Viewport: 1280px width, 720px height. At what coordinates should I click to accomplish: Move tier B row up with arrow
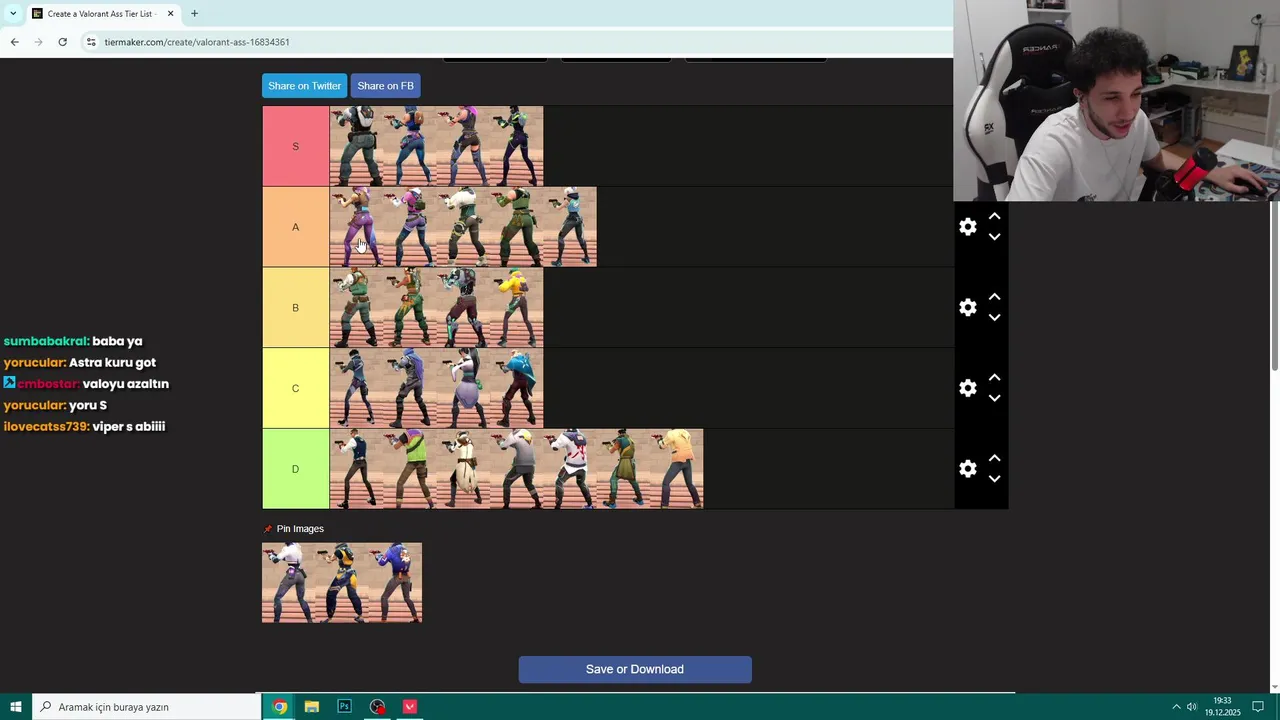click(994, 297)
